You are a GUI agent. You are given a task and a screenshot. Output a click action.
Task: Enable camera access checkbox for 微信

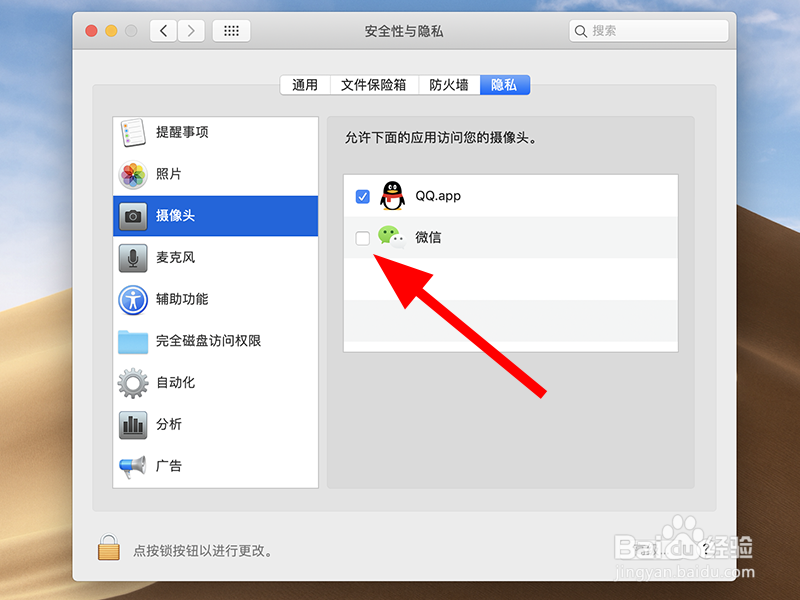(x=363, y=238)
